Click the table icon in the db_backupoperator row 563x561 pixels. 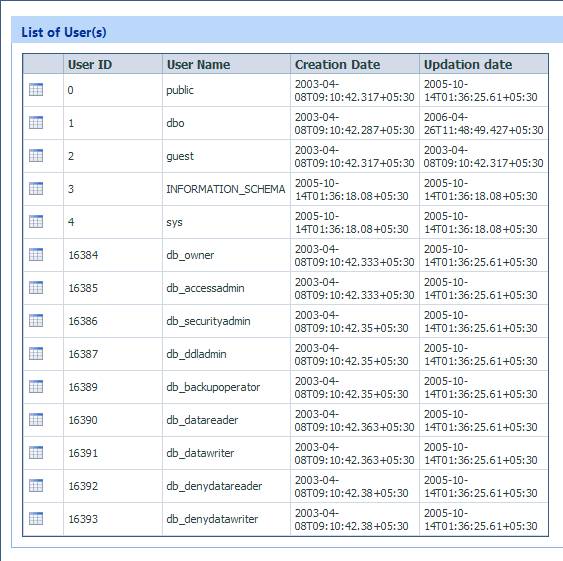tap(36, 387)
